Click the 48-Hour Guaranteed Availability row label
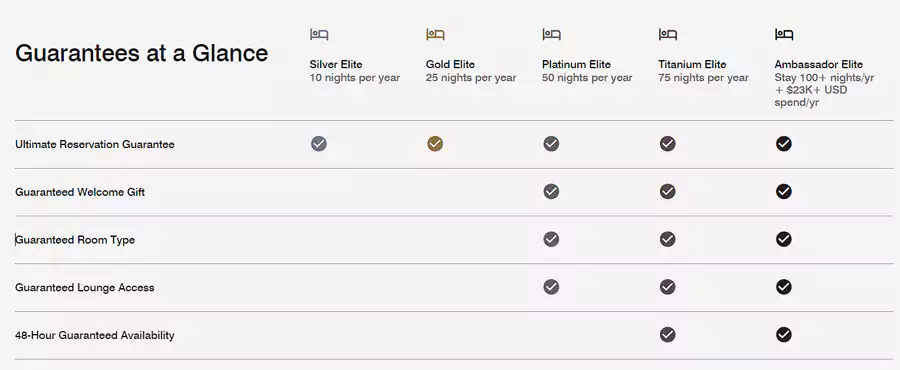Screen dimensions: 900x370 [x=95, y=335]
